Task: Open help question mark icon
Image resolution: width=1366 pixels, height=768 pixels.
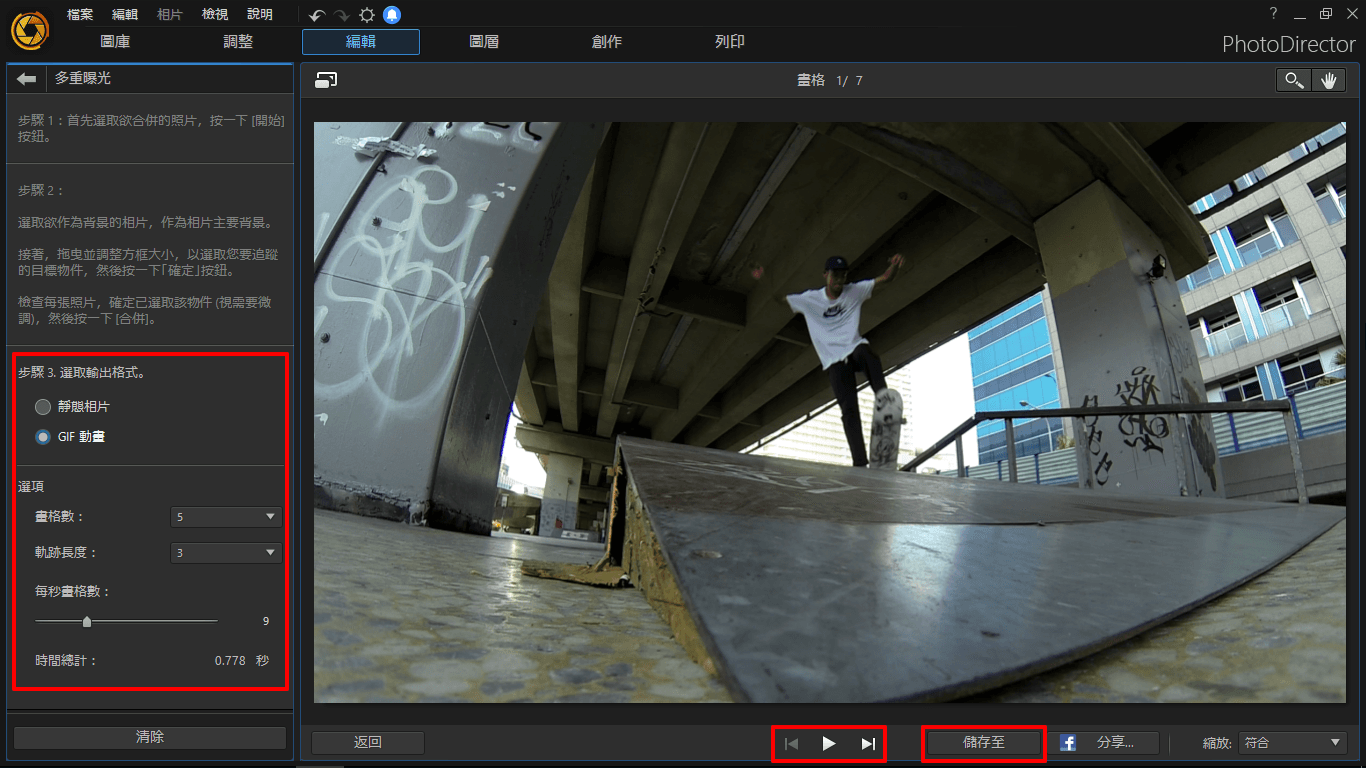Action: pyautogui.click(x=1273, y=13)
